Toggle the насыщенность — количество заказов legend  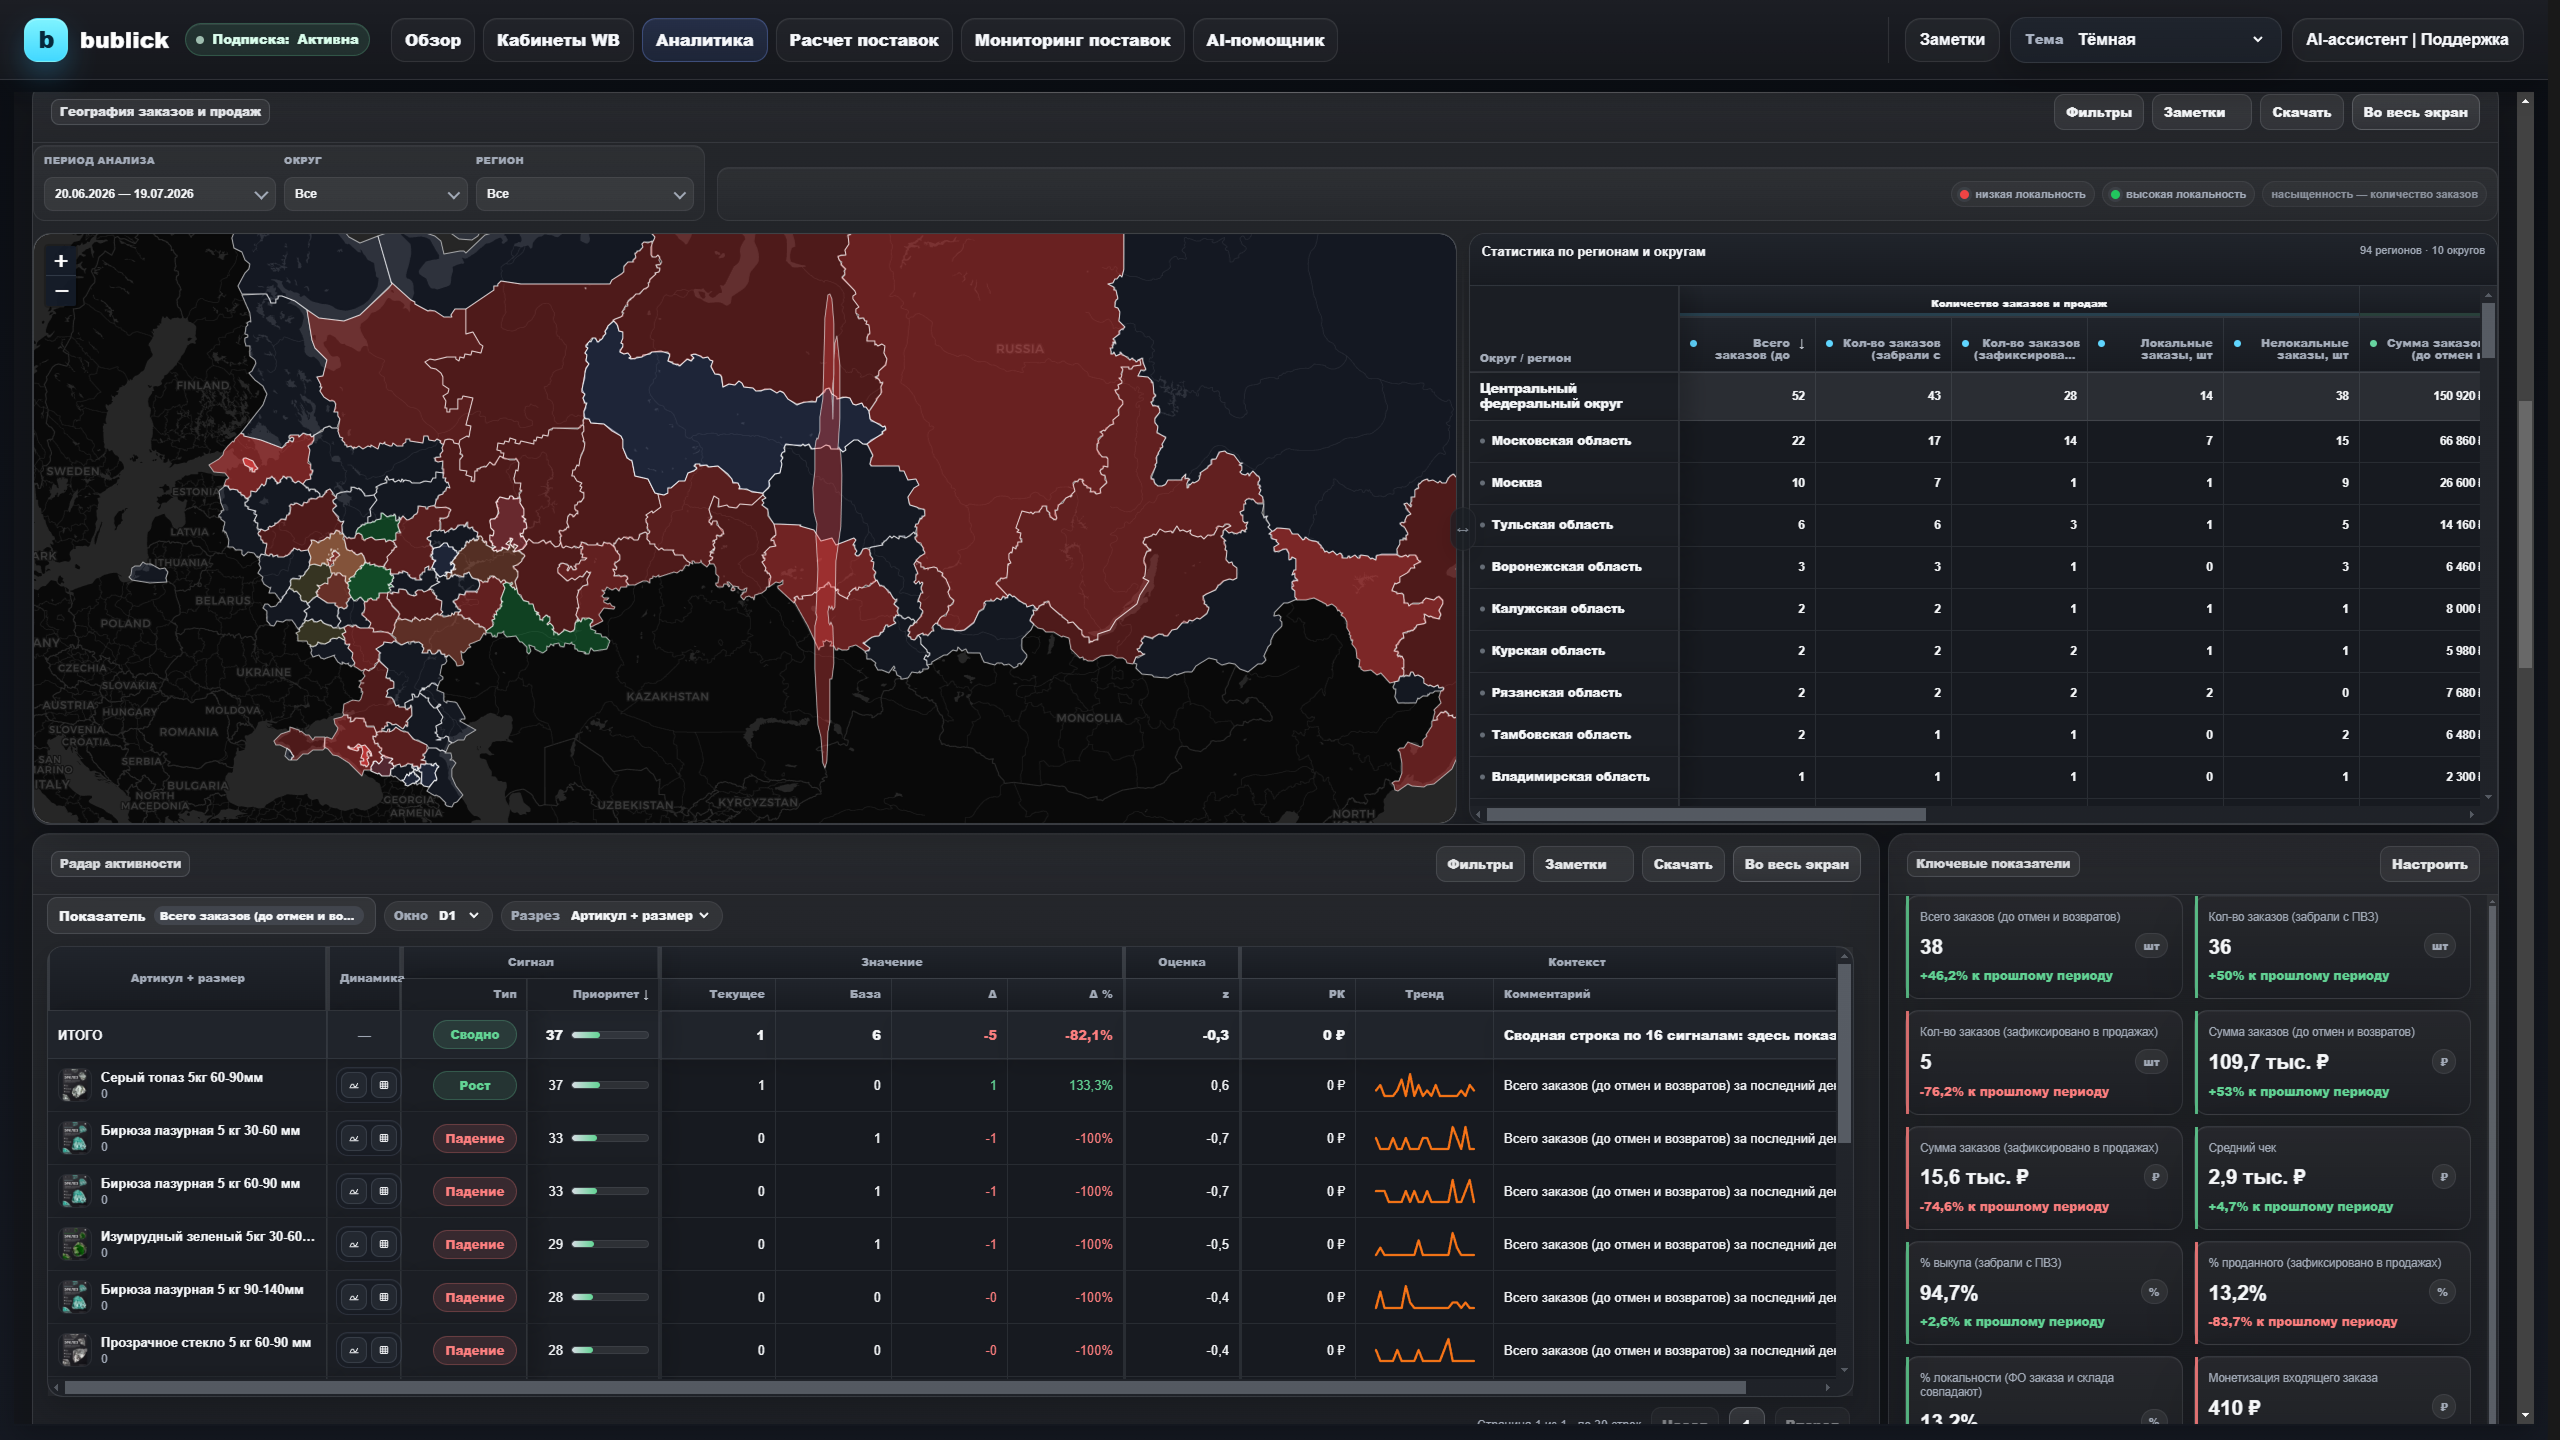coord(2374,194)
